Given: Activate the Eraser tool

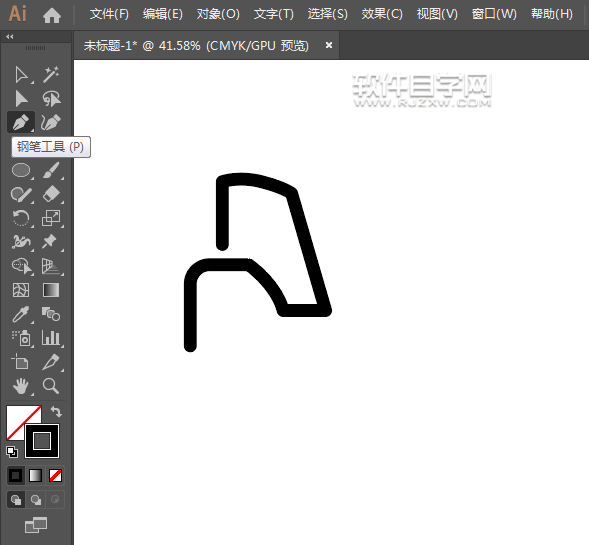Looking at the screenshot, I should click(x=51, y=194).
